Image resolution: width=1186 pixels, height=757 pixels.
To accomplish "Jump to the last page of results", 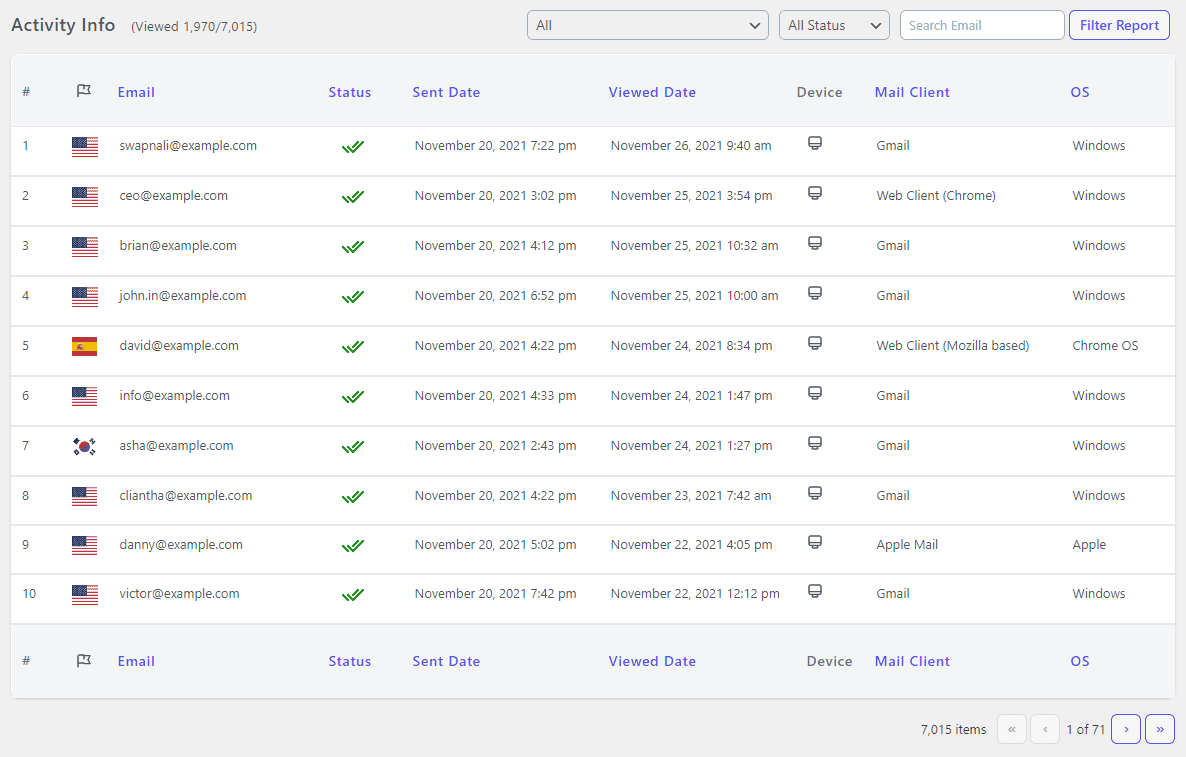I will (1160, 729).
